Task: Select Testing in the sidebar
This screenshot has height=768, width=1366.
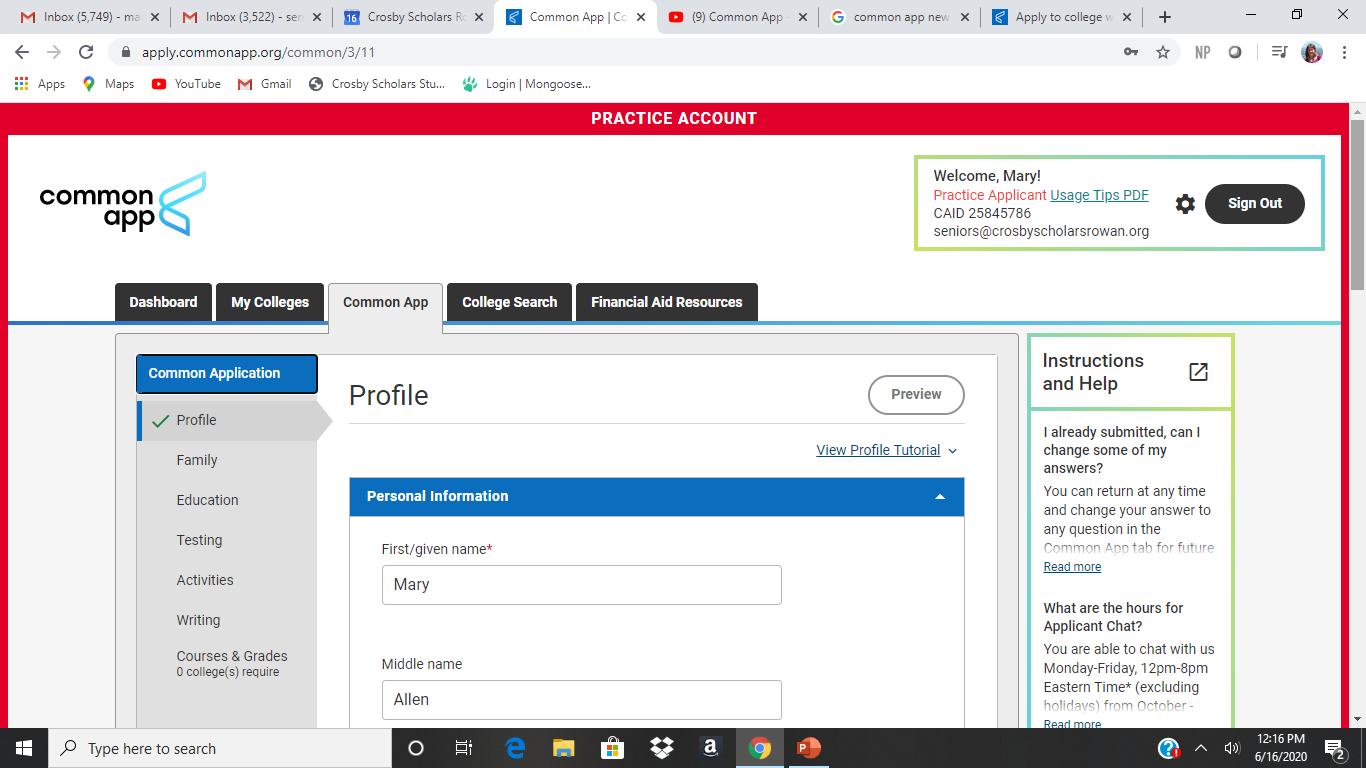Action: [199, 540]
